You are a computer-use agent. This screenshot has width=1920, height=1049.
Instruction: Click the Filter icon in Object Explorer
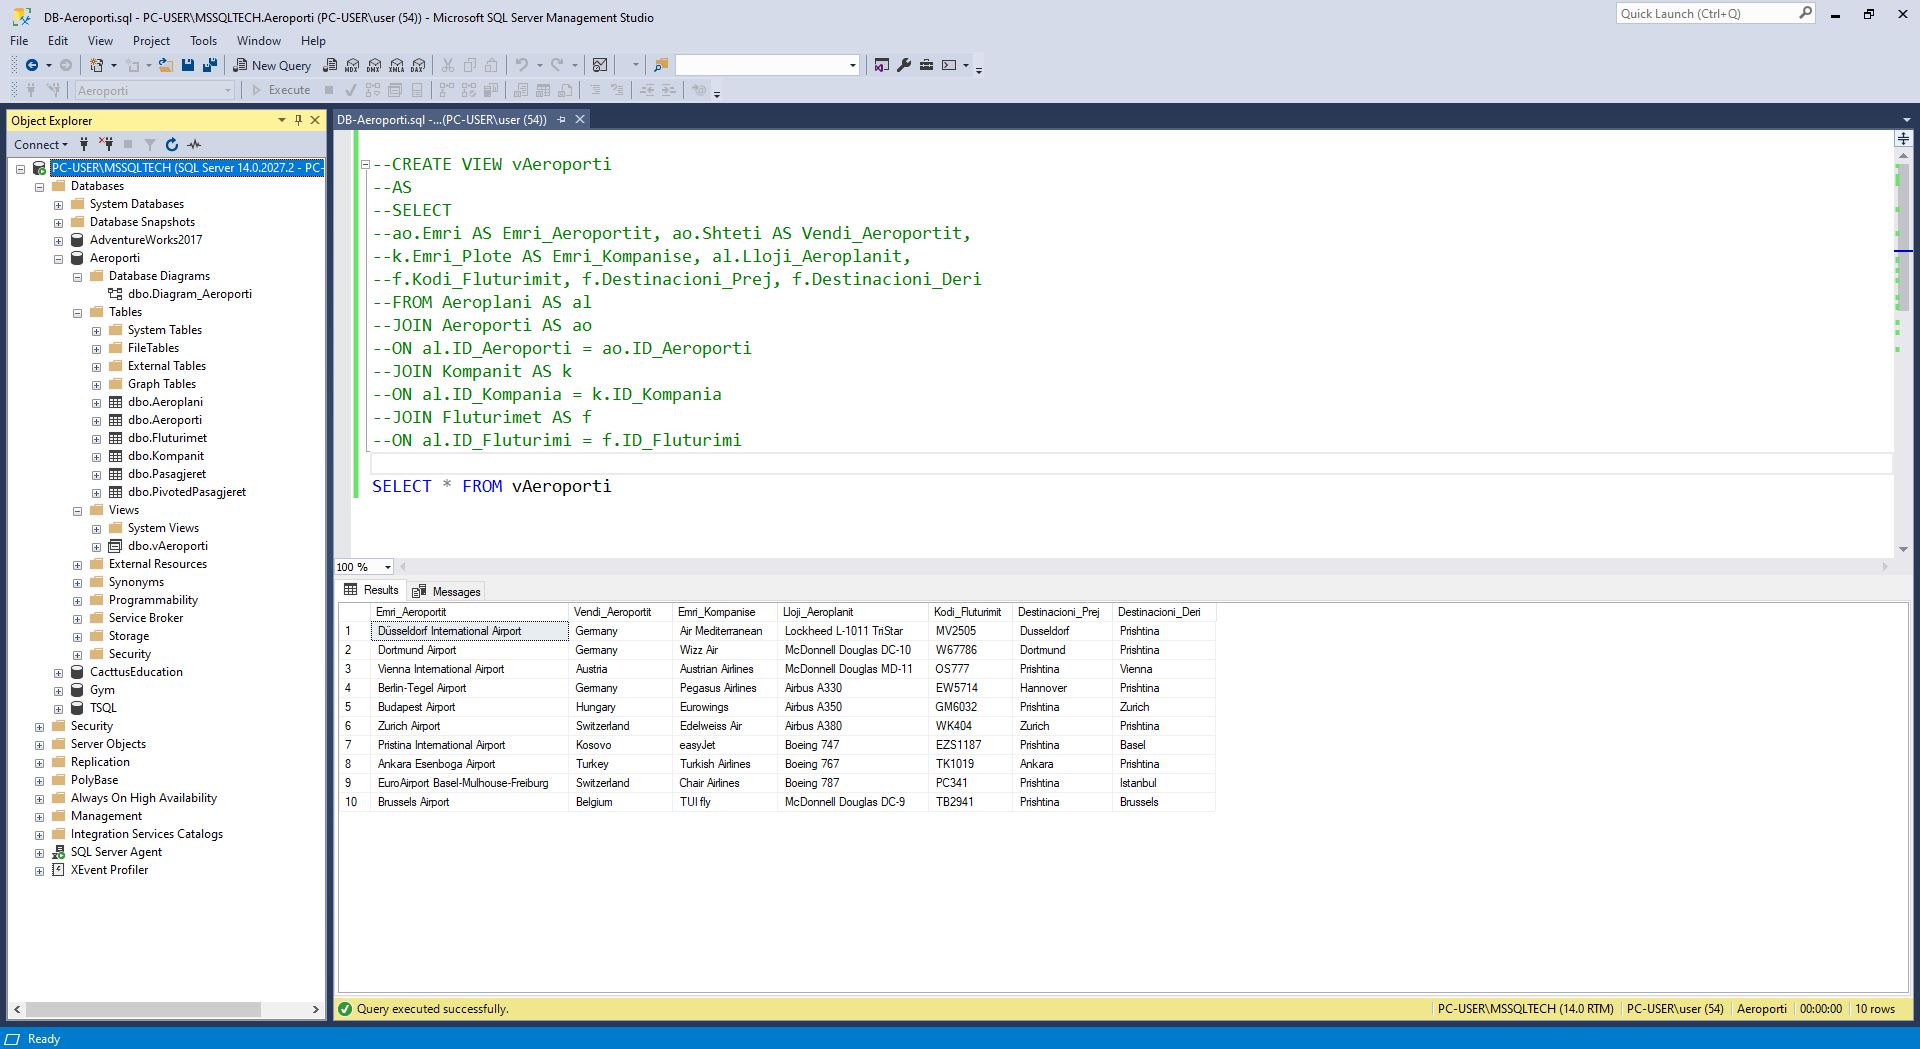pos(150,144)
